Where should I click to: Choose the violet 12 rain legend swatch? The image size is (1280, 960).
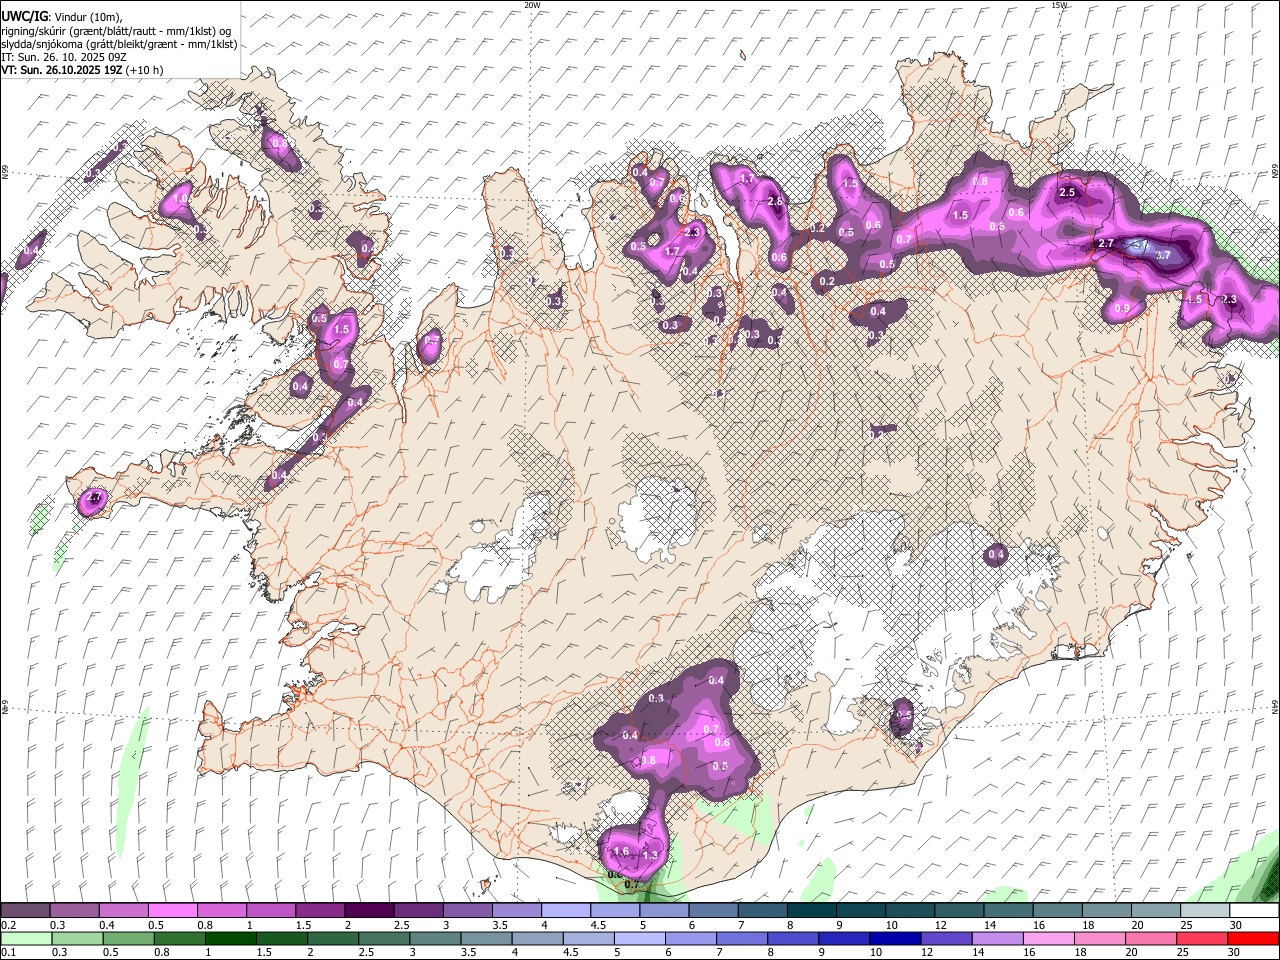[947, 939]
